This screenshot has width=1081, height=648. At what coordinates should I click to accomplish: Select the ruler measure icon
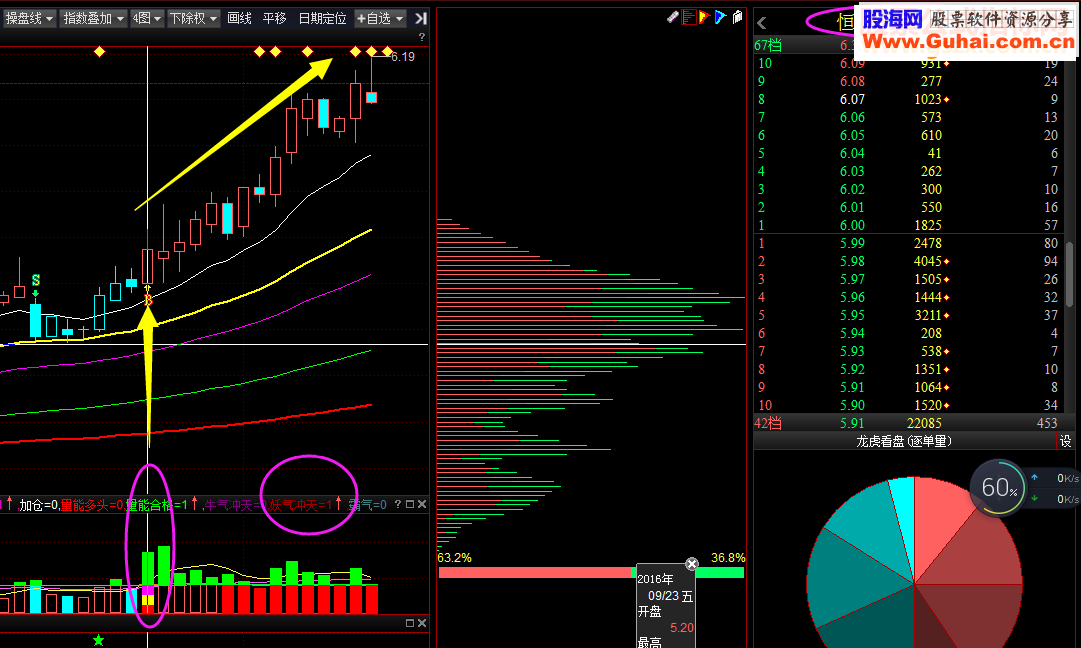[x=673, y=17]
